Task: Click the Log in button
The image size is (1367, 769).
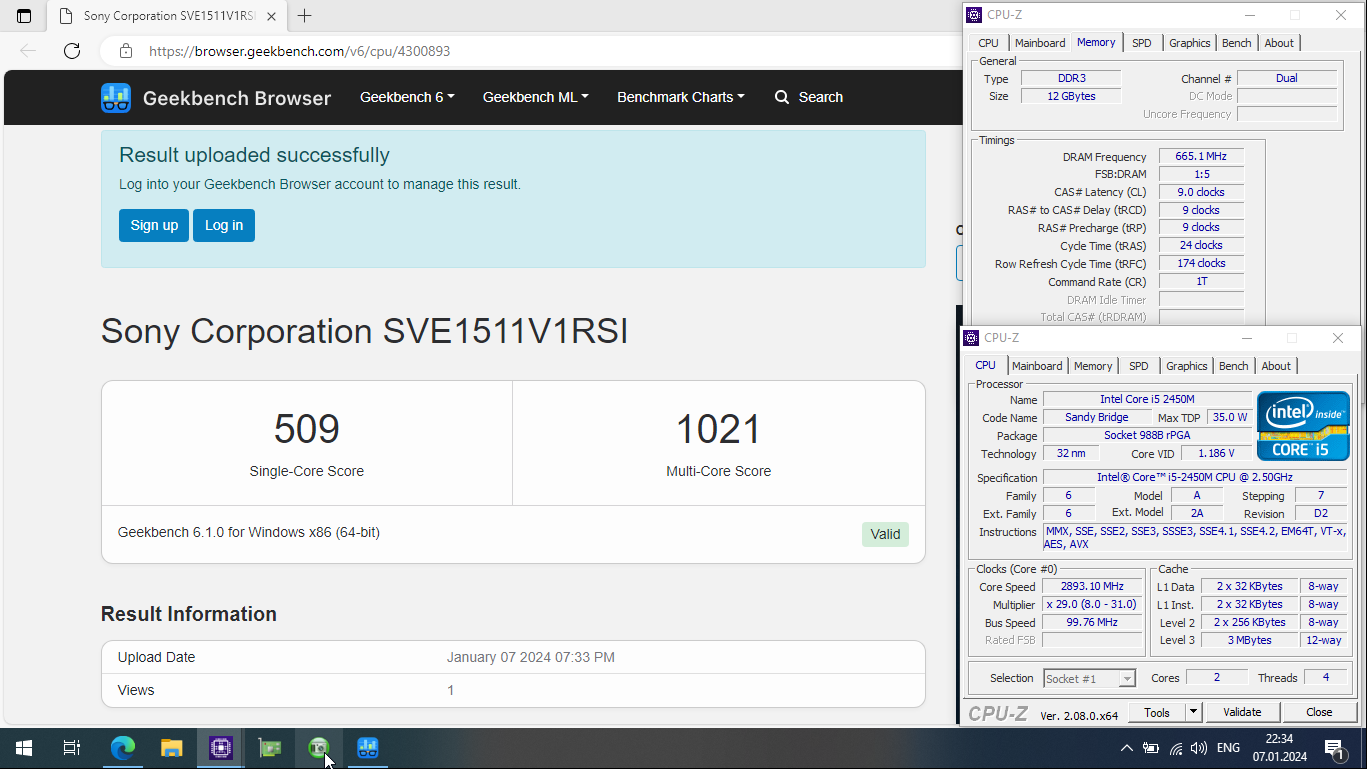Action: 224,225
